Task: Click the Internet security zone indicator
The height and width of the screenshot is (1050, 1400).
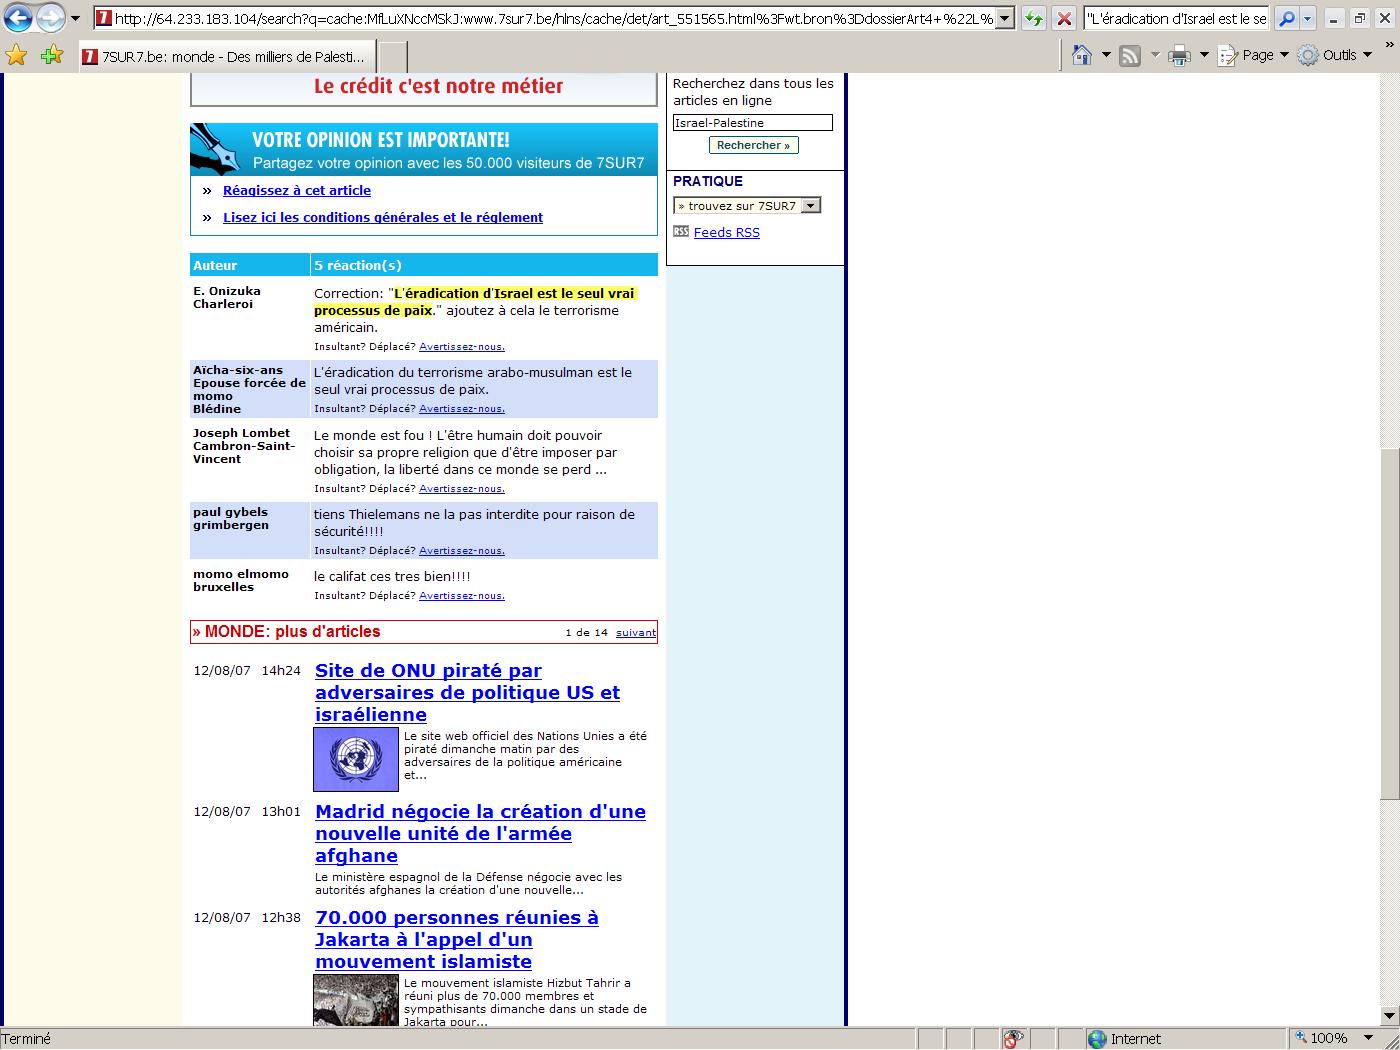Action: (x=1185, y=1039)
